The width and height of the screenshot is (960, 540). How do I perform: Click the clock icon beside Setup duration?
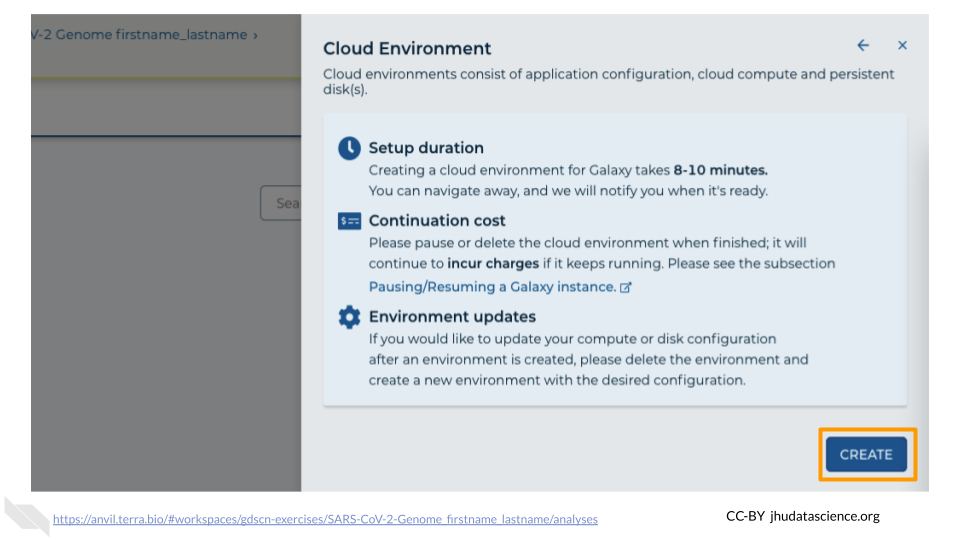[x=349, y=148]
